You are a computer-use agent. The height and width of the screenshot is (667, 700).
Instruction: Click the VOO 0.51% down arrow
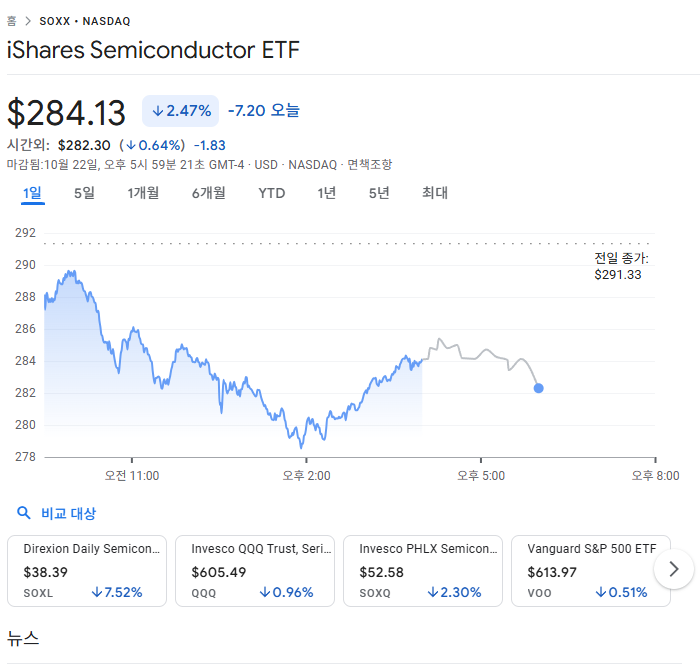click(601, 592)
